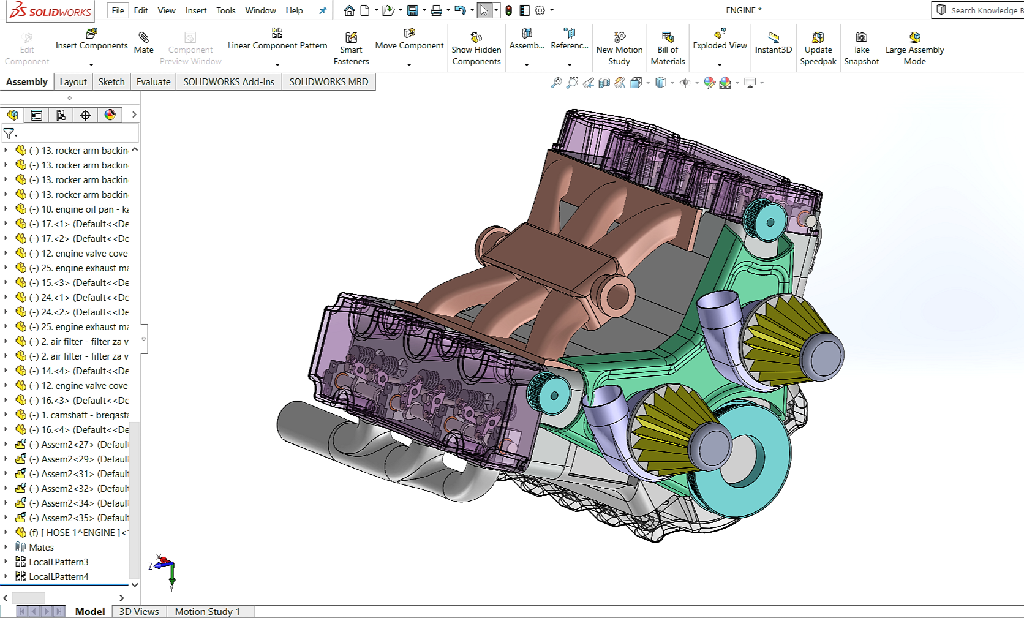Click the Search Knowledge Base field

983,10
